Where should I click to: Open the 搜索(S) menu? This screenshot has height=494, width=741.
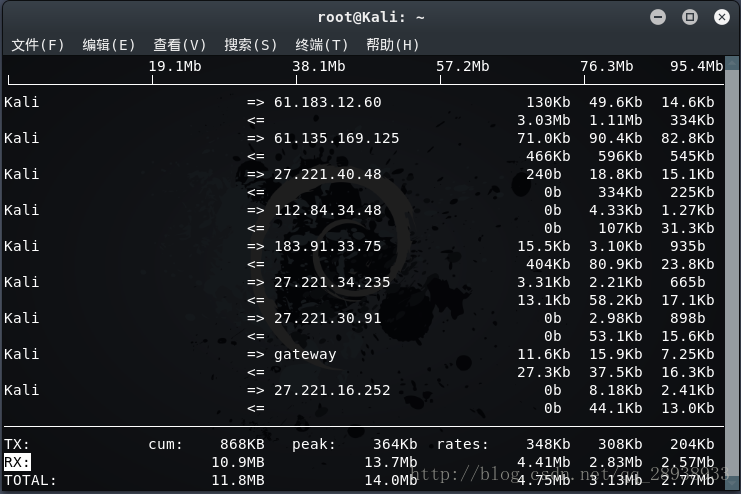click(x=250, y=45)
